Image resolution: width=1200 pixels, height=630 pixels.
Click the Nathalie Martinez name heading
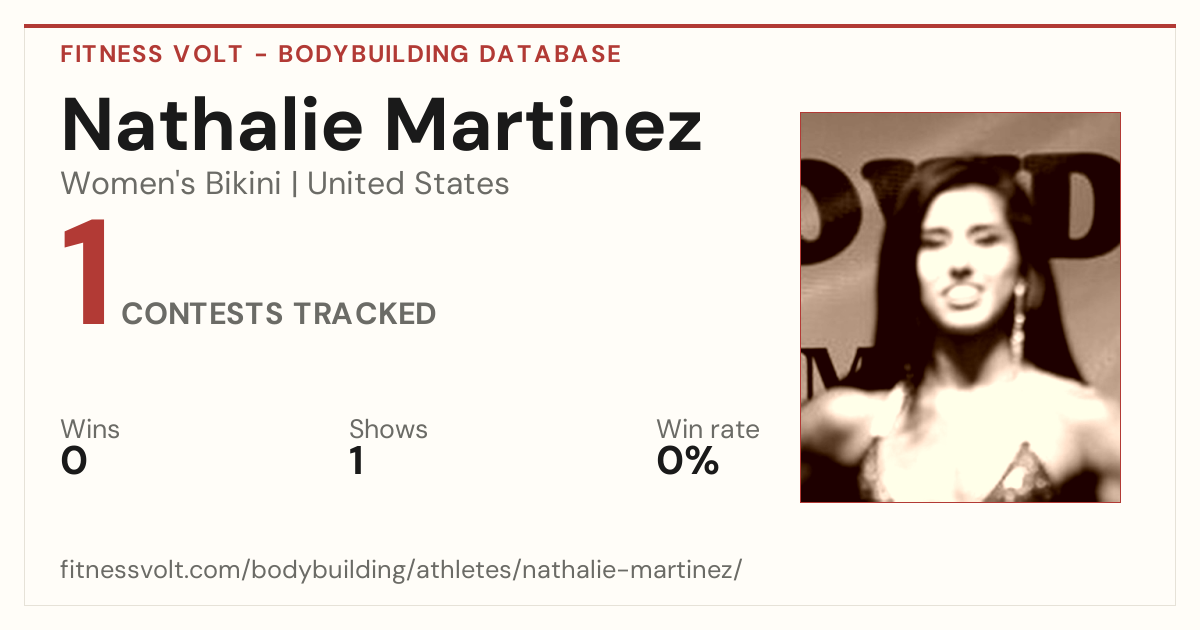pyautogui.click(x=381, y=124)
